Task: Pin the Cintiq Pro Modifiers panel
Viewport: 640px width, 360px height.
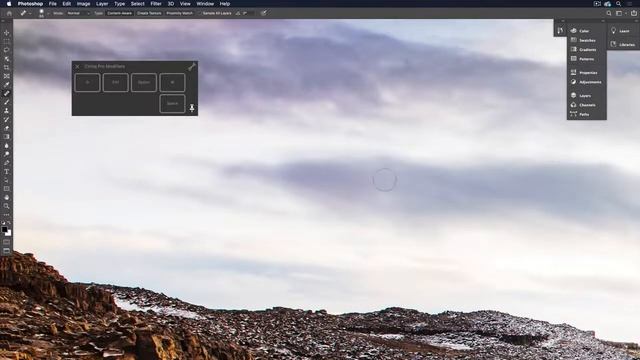Action: (x=192, y=108)
